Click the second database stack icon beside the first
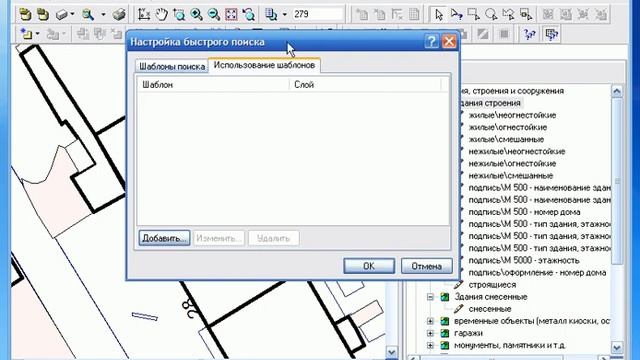This screenshot has height=360, width=640. [43, 15]
